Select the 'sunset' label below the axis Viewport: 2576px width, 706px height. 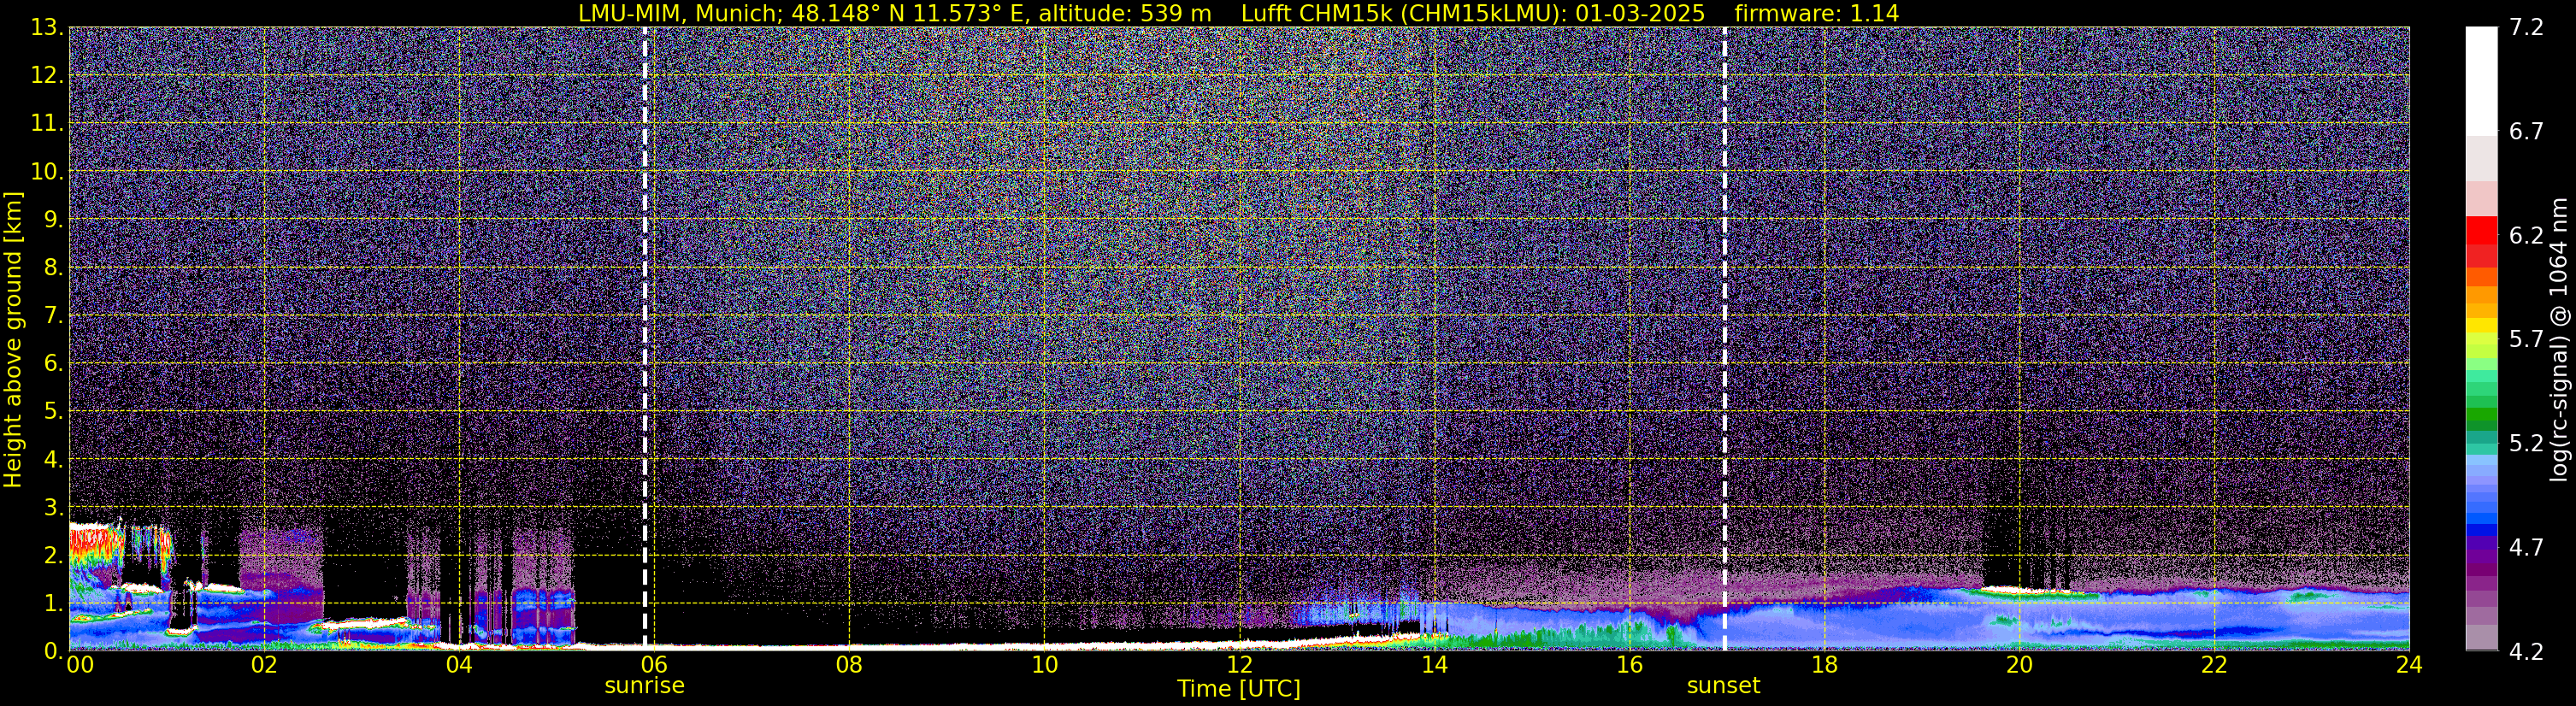pyautogui.click(x=1723, y=686)
